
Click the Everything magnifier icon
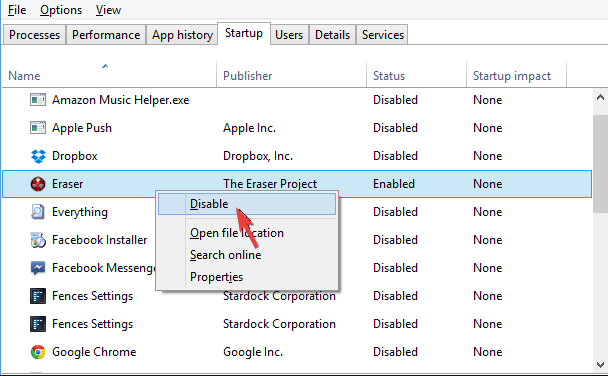pos(38,212)
